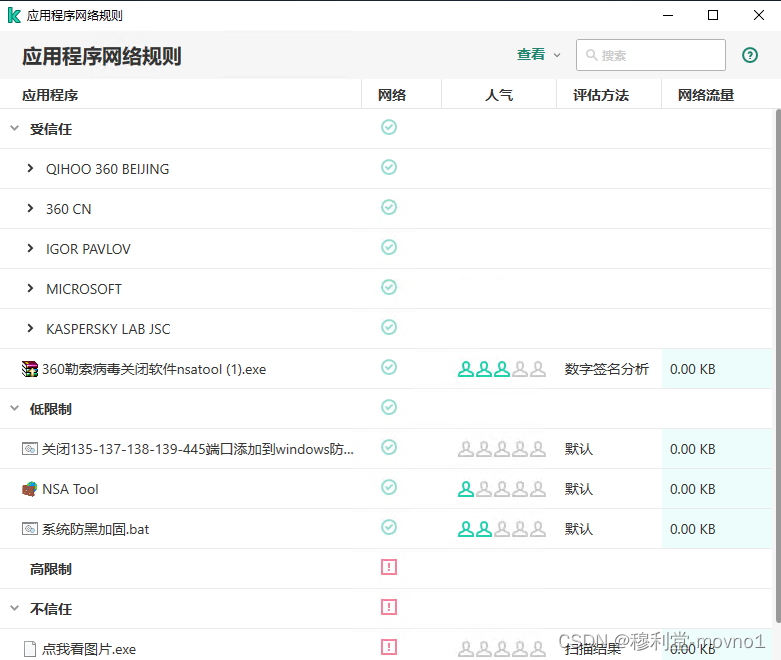
Task: Collapse the 不信任 group
Action: [14, 608]
